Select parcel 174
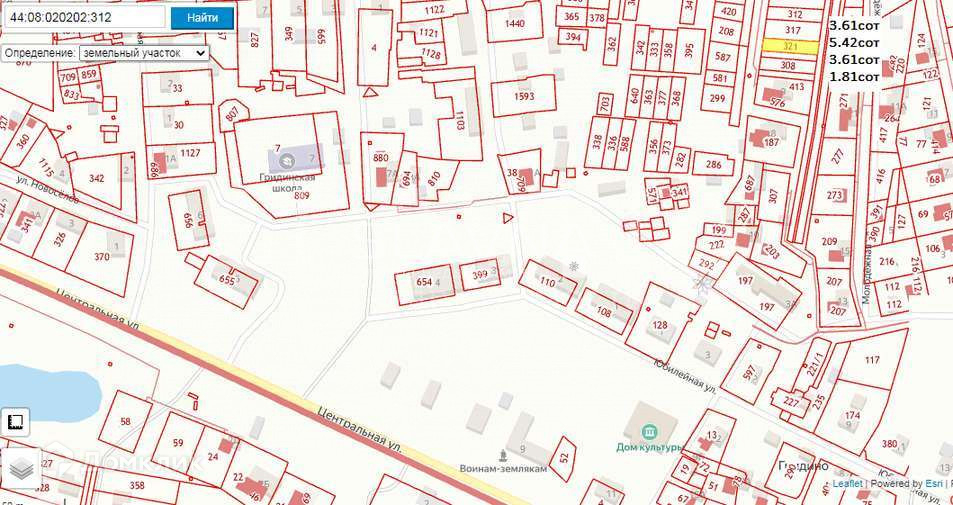Image resolution: width=953 pixels, height=505 pixels. pyautogui.click(x=852, y=416)
